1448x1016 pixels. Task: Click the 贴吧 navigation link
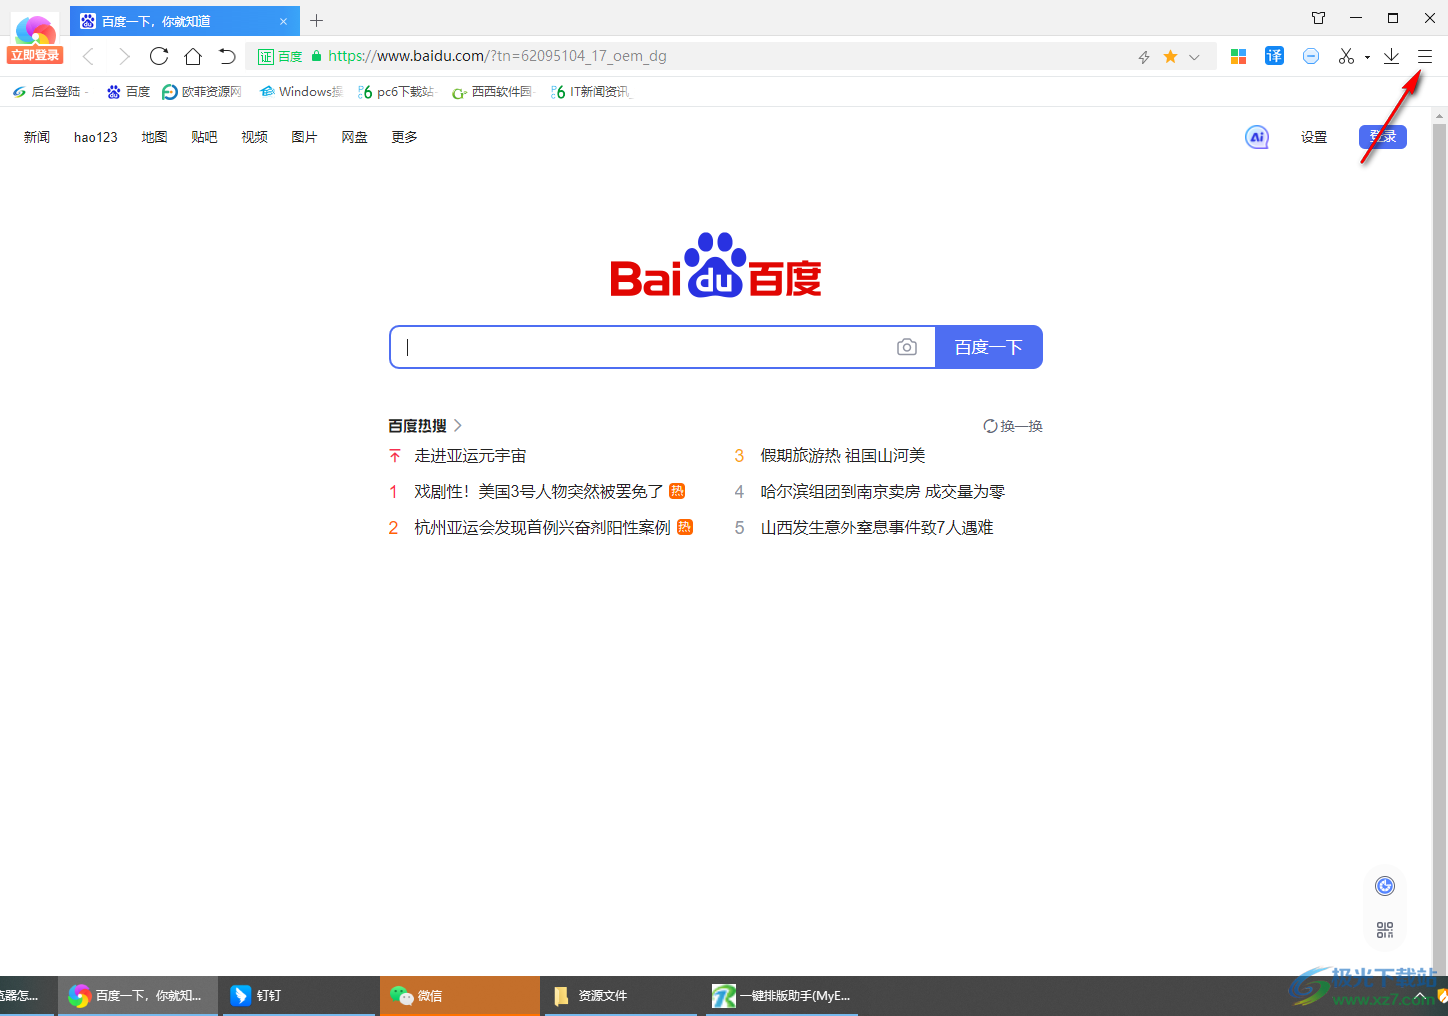[204, 137]
